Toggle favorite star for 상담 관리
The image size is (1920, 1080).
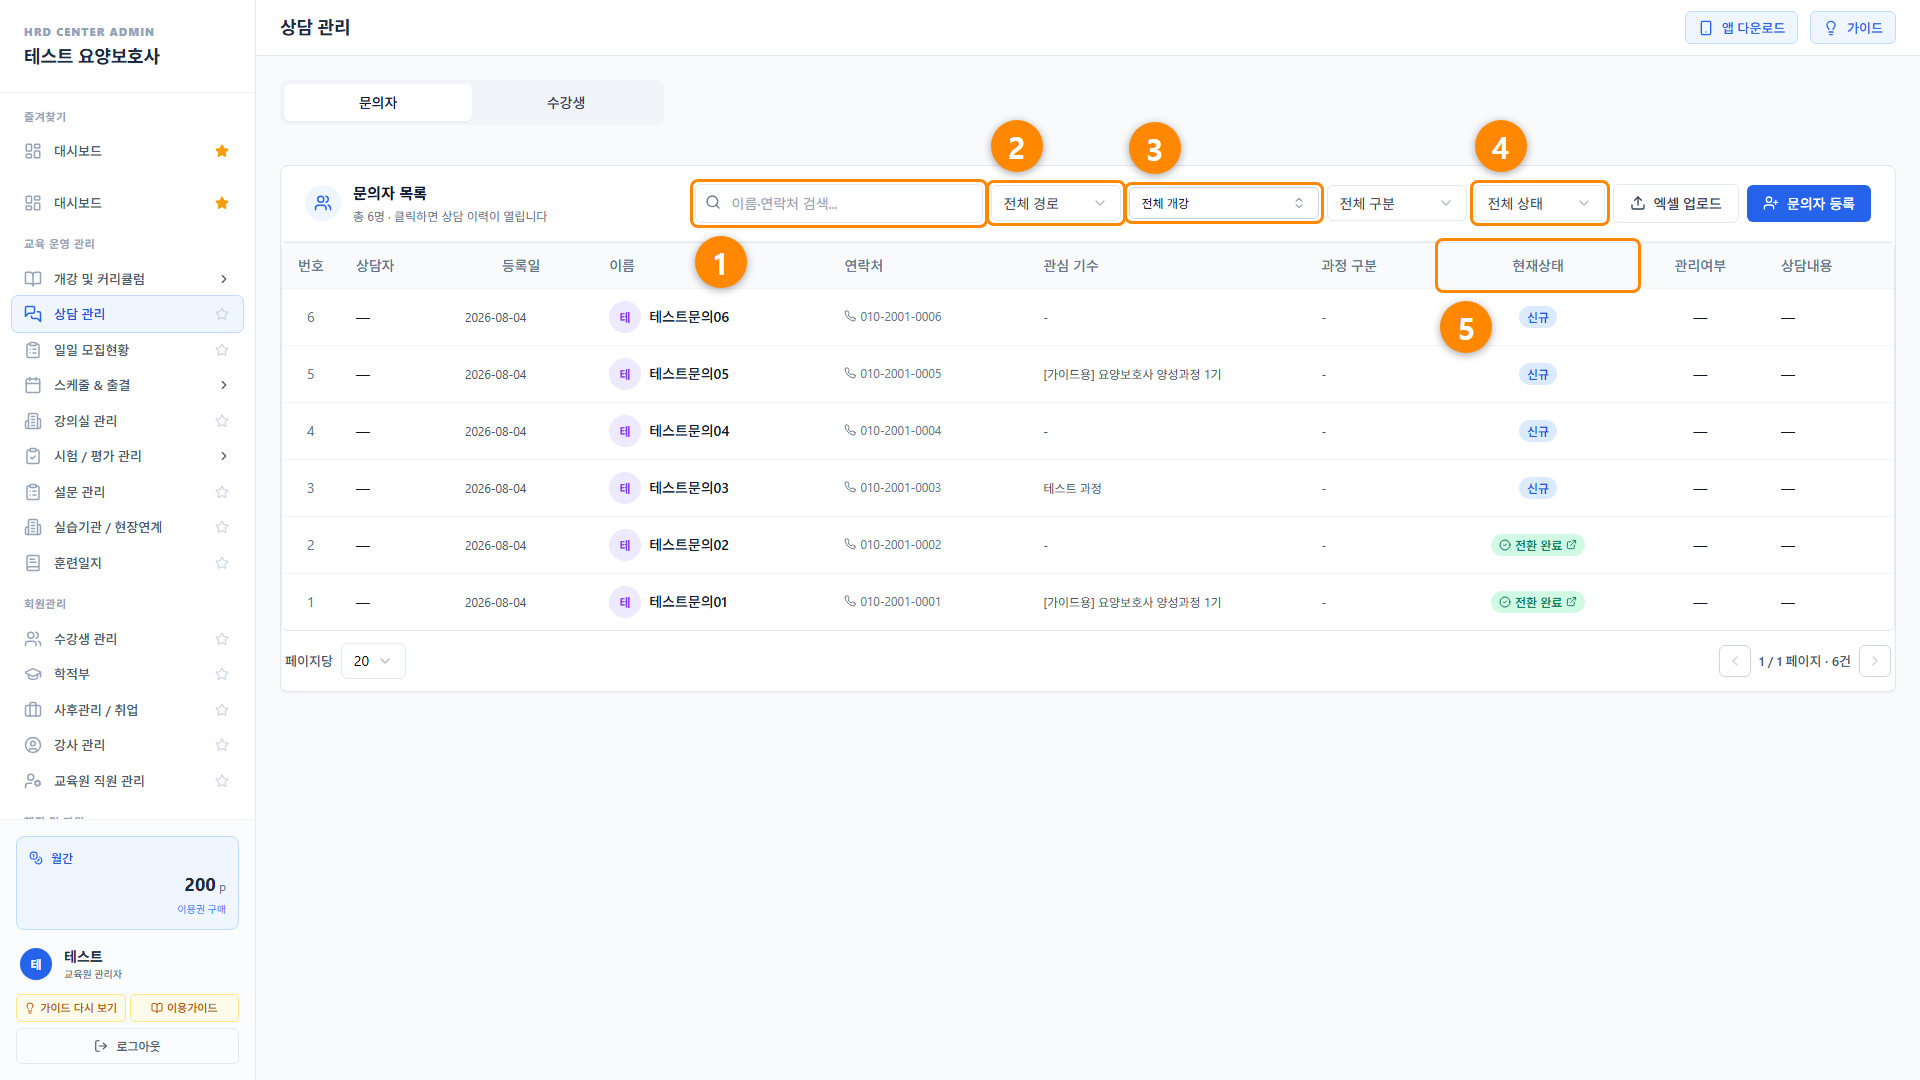(222, 314)
